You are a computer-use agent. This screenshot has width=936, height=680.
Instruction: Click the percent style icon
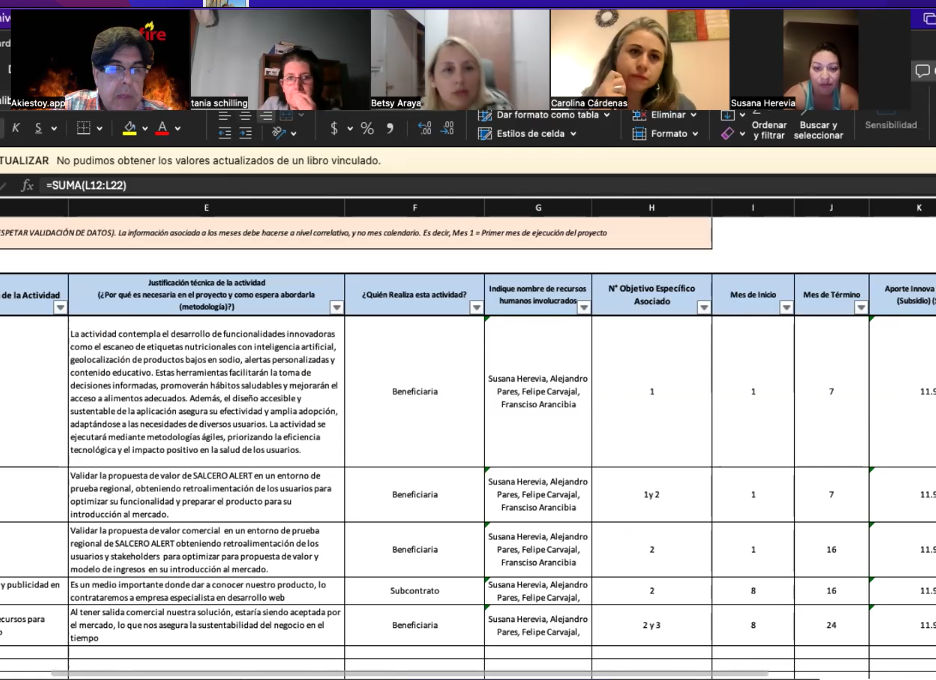pos(367,128)
